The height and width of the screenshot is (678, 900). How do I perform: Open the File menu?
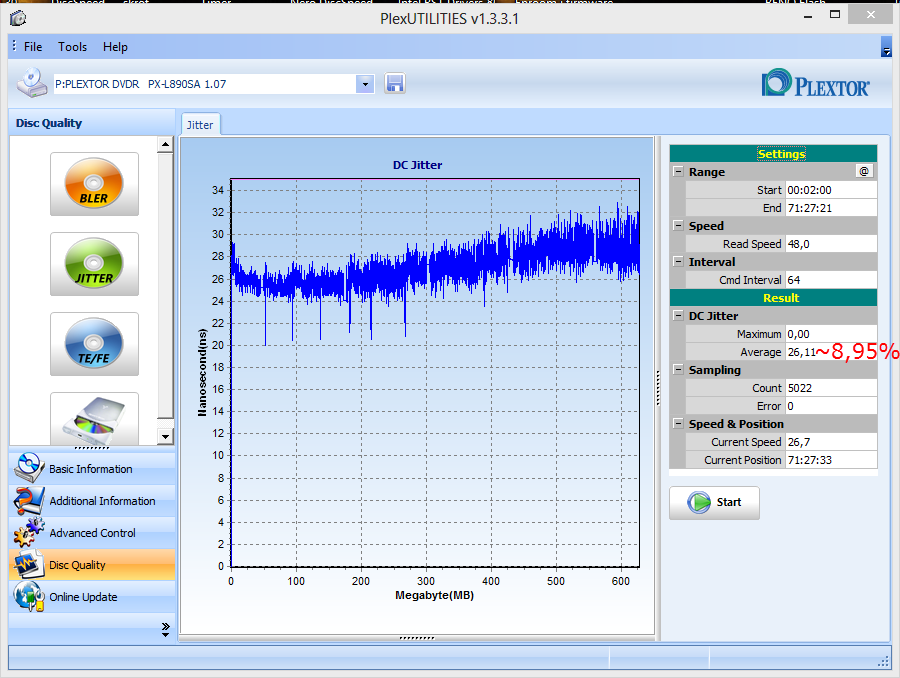(x=33, y=47)
